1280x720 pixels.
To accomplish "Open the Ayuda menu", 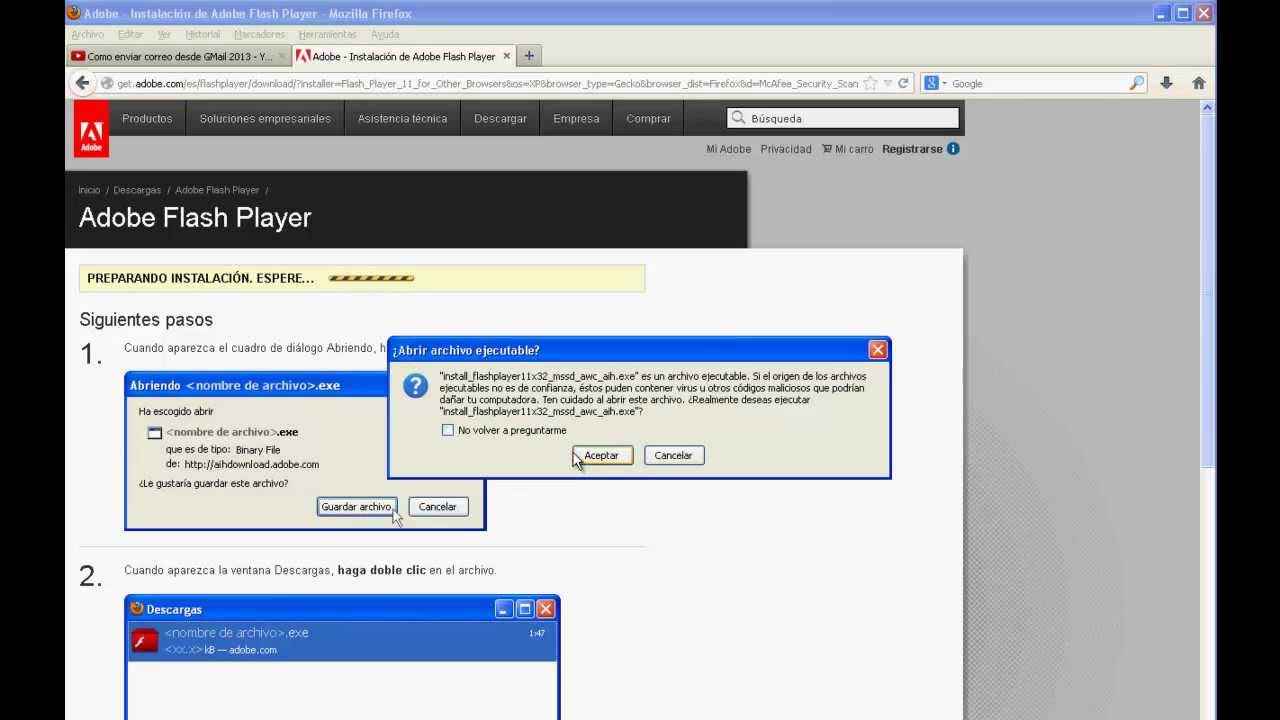I will [x=385, y=34].
